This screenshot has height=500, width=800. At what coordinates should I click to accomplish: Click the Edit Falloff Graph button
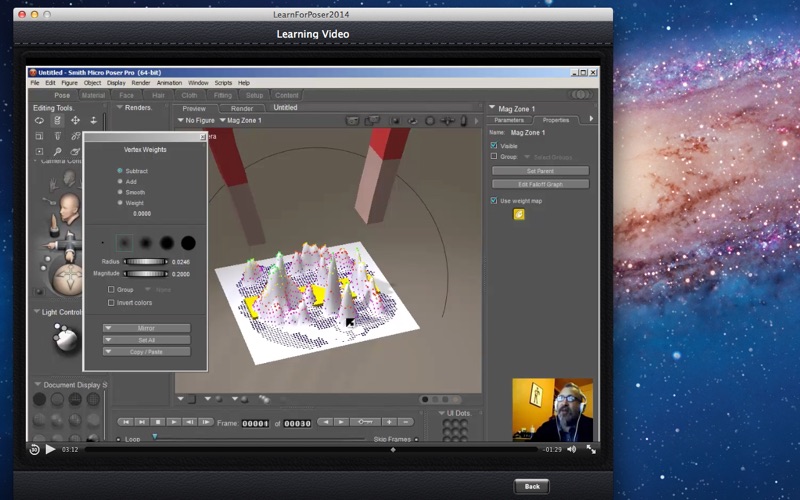tap(540, 184)
